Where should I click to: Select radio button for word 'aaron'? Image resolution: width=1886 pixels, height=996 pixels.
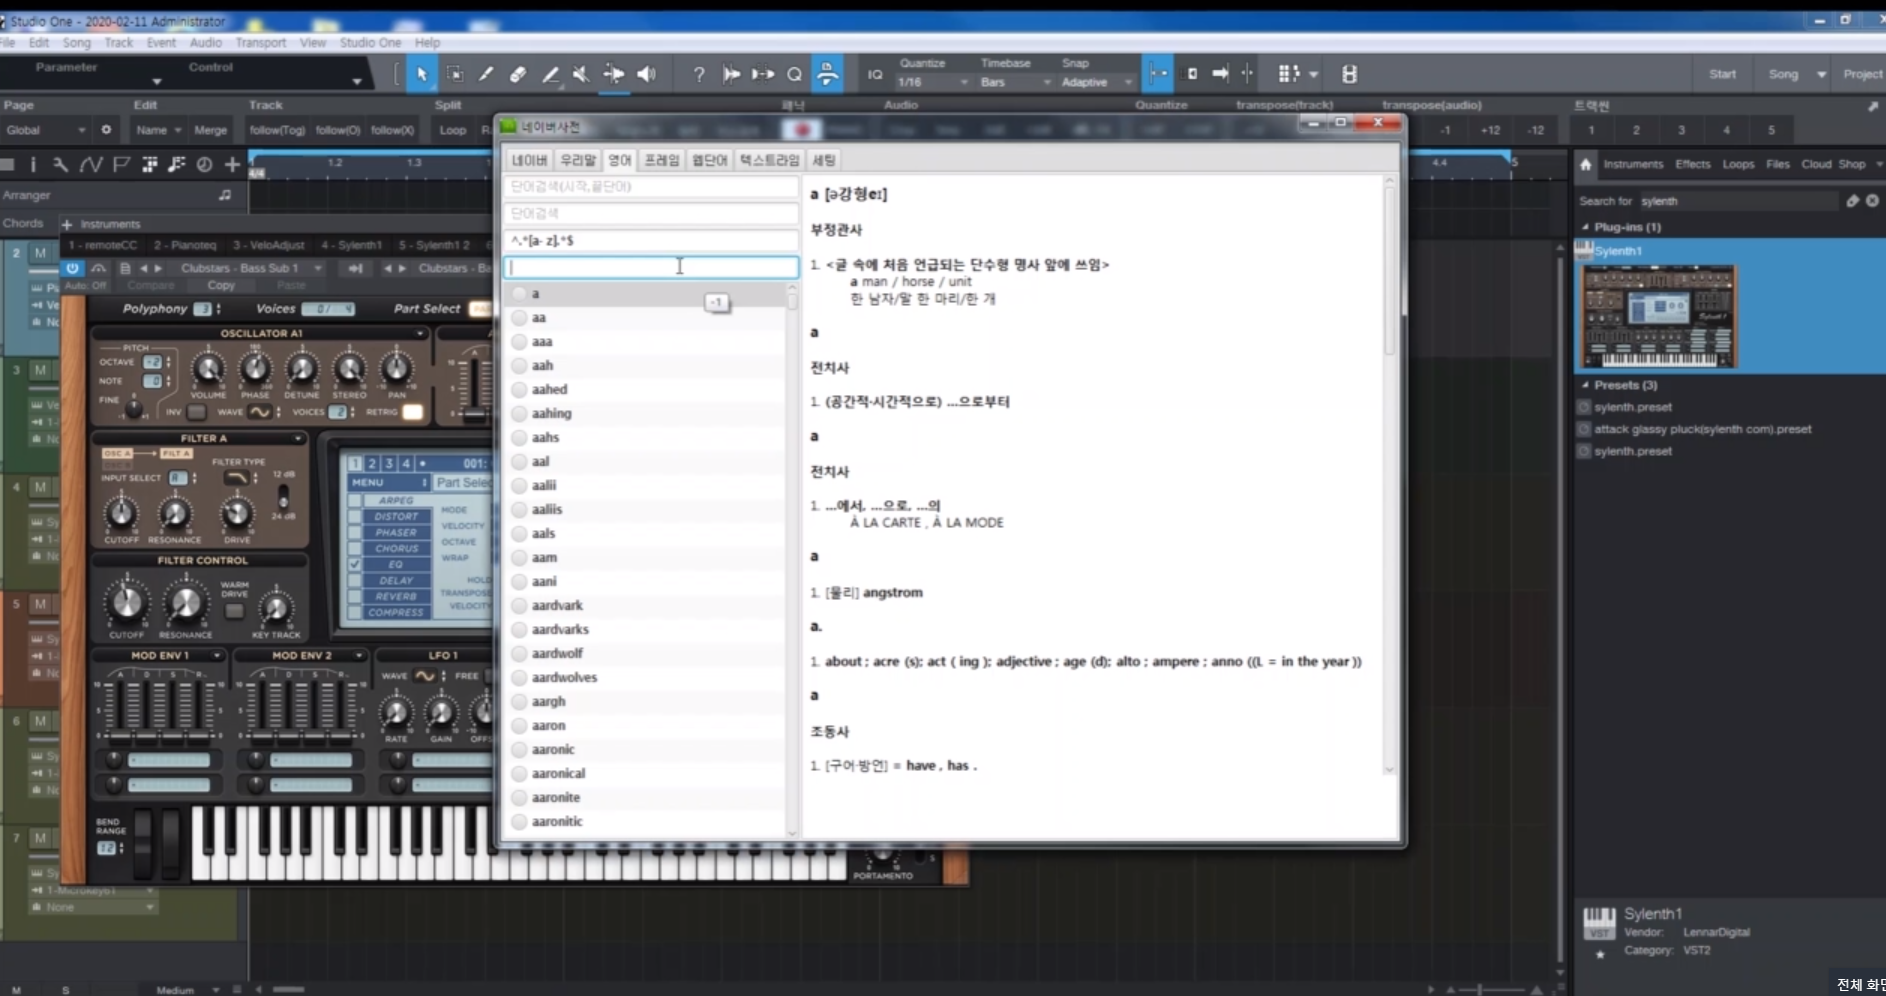(x=519, y=725)
